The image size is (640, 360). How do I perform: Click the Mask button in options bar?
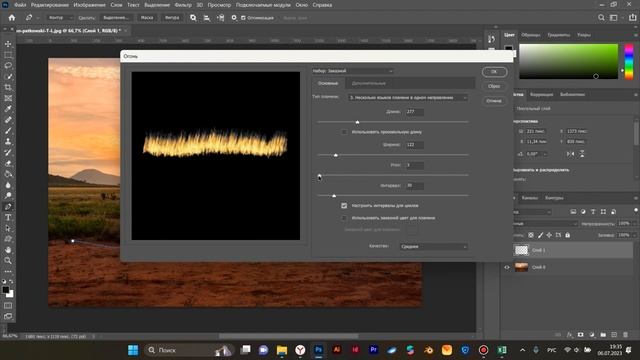tap(147, 18)
